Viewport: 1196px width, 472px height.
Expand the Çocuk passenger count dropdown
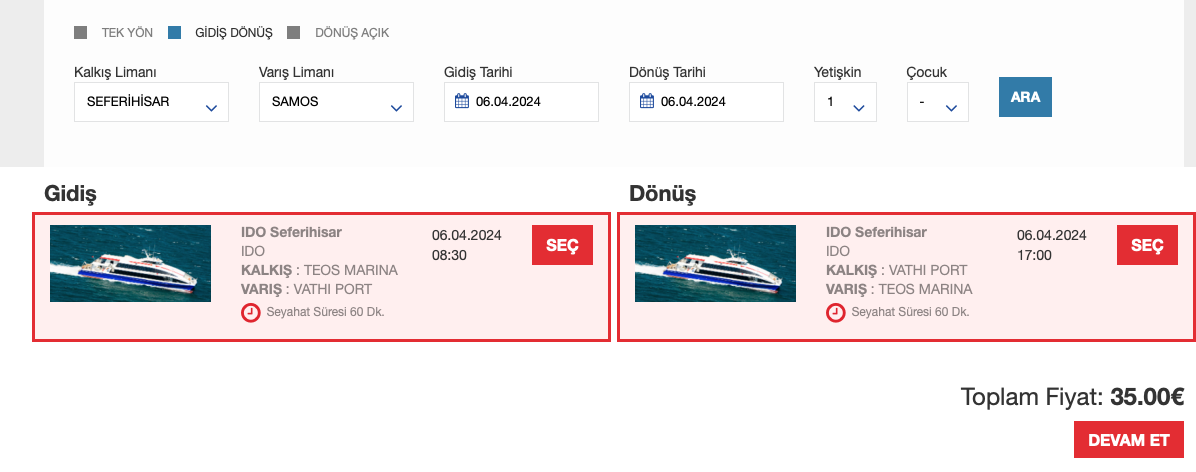pyautogui.click(x=937, y=102)
